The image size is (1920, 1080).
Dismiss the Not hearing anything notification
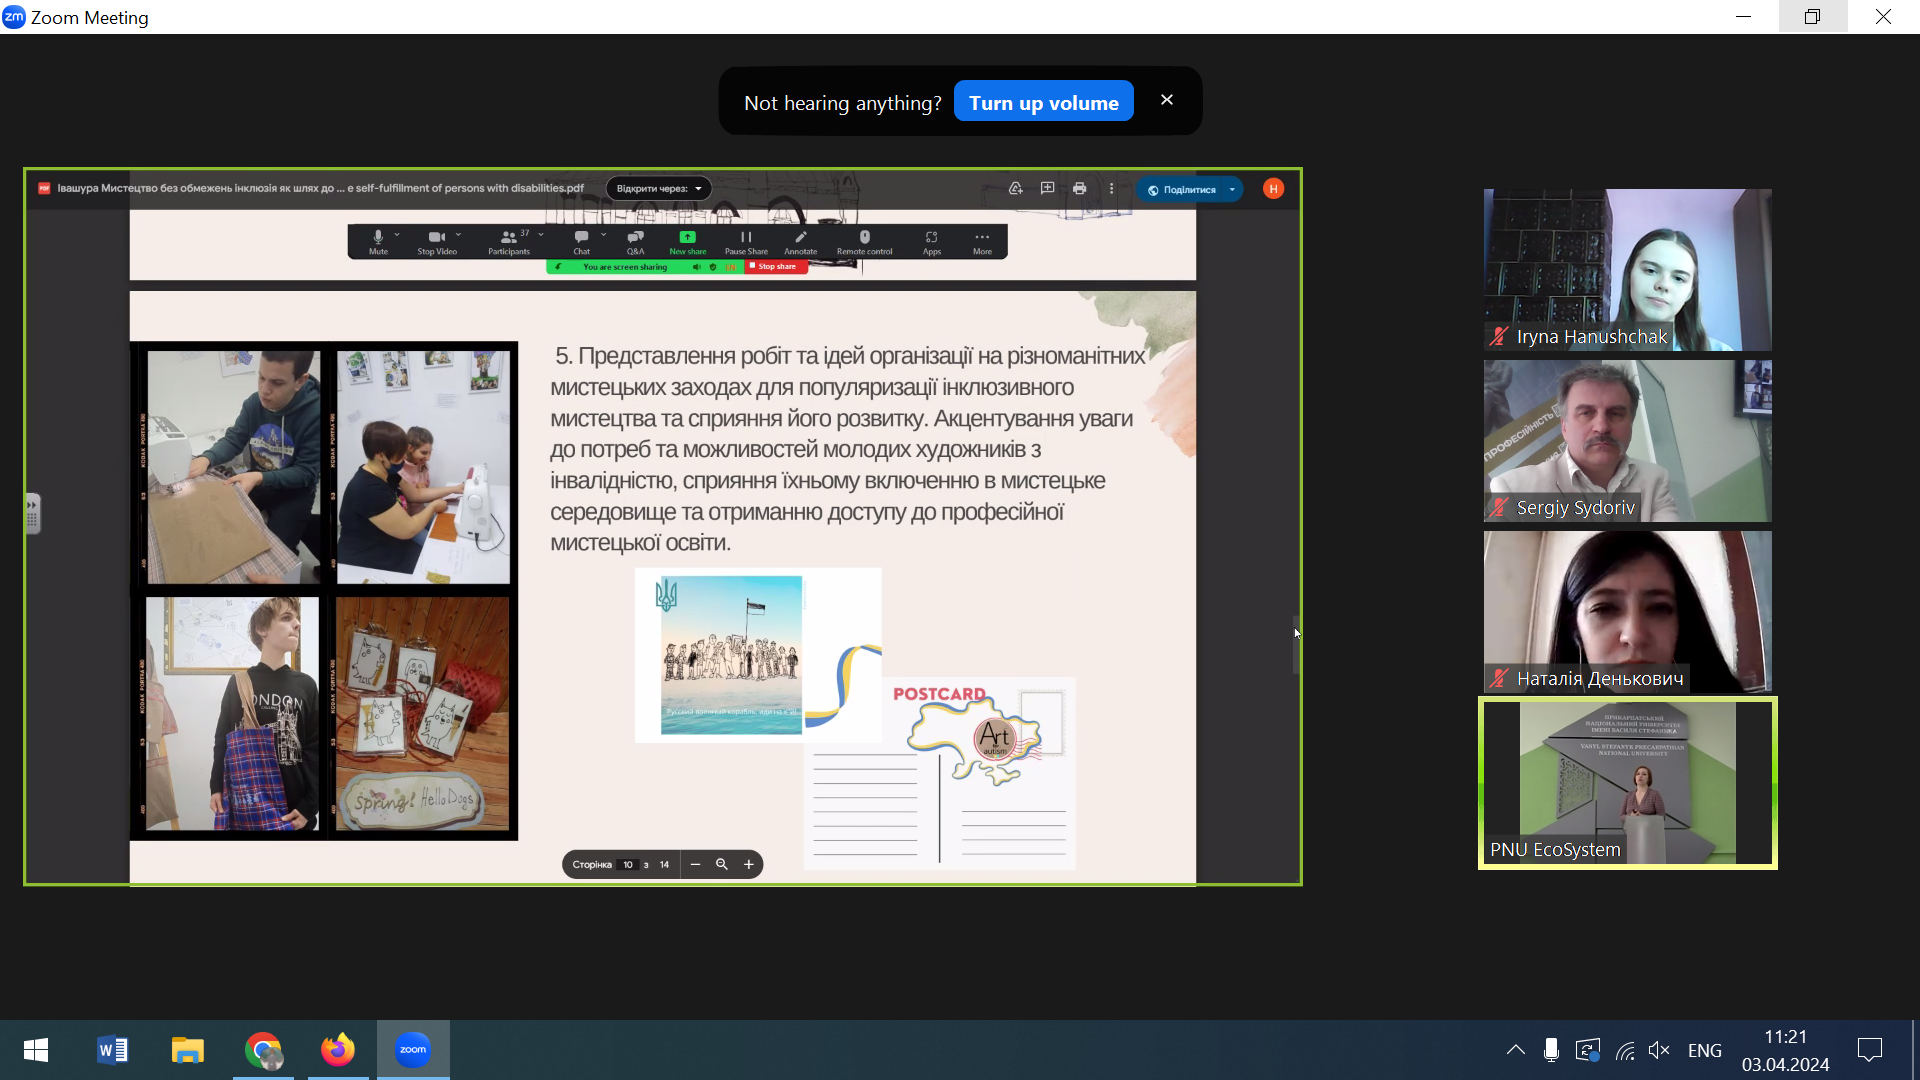[1166, 100]
